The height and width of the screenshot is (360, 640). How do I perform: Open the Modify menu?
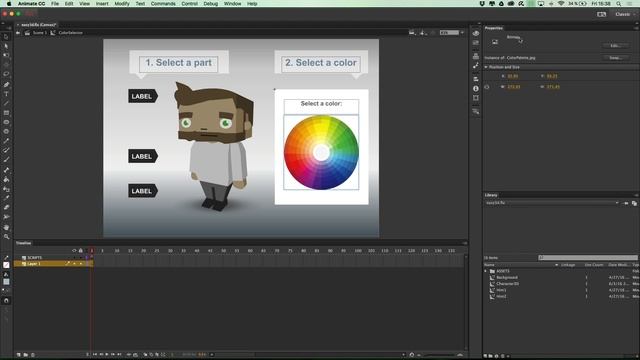pos(122,4)
